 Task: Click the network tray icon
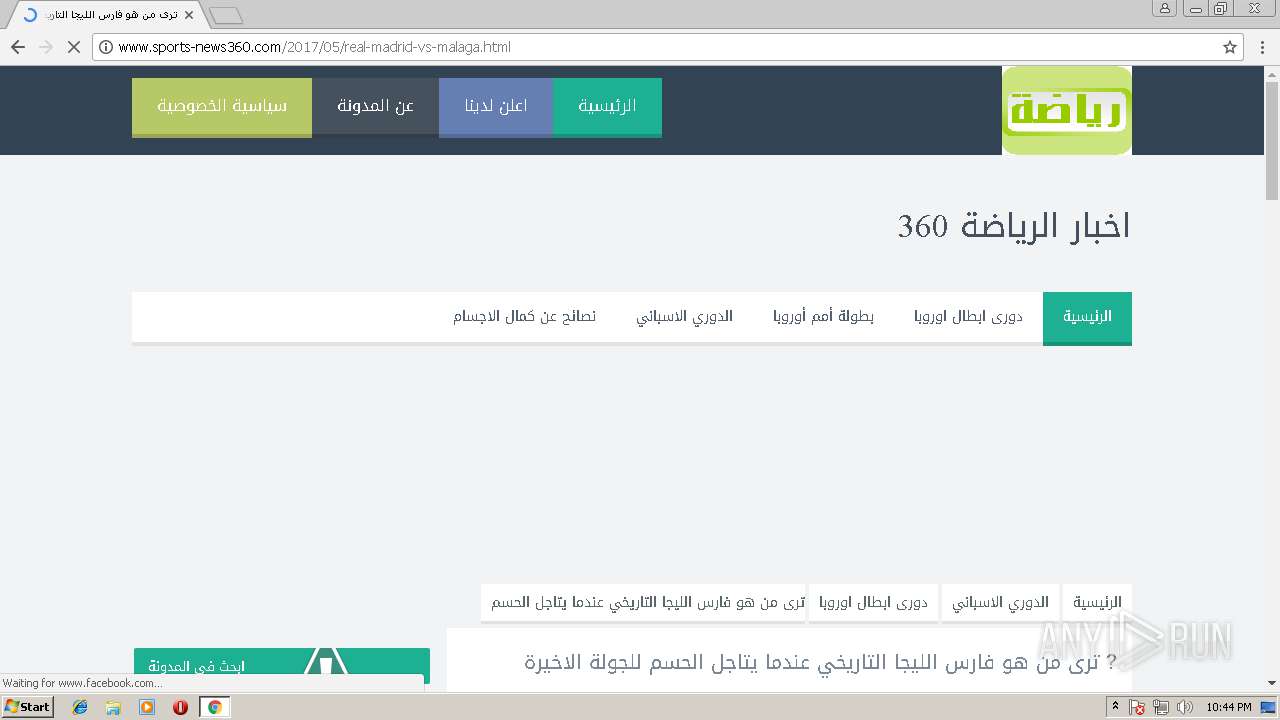[x=1161, y=707]
